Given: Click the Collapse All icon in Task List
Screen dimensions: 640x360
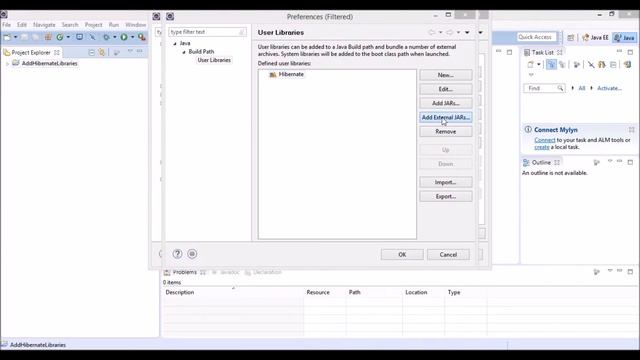Looking at the screenshot, I should pyautogui.click(x=613, y=64).
